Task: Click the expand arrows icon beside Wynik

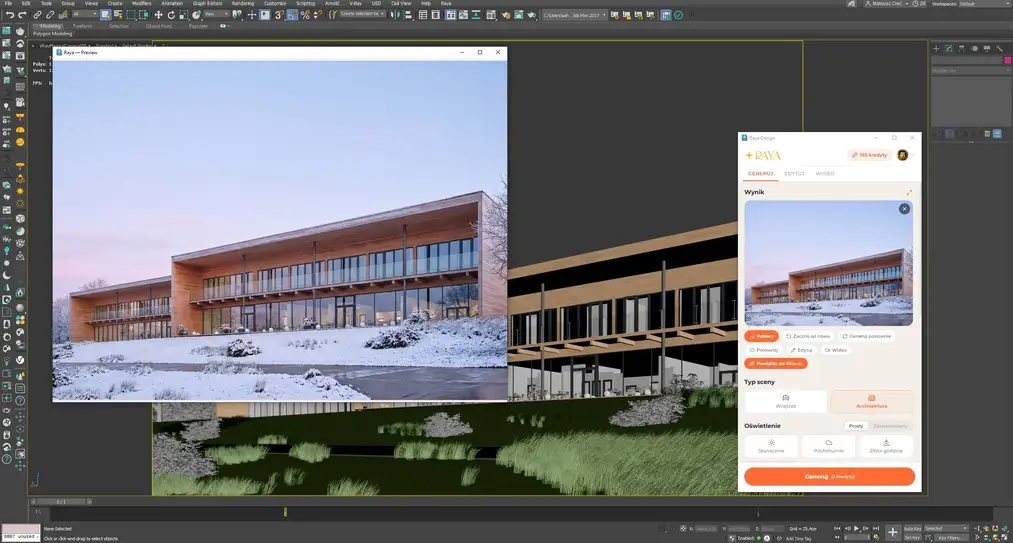Action: click(909, 193)
